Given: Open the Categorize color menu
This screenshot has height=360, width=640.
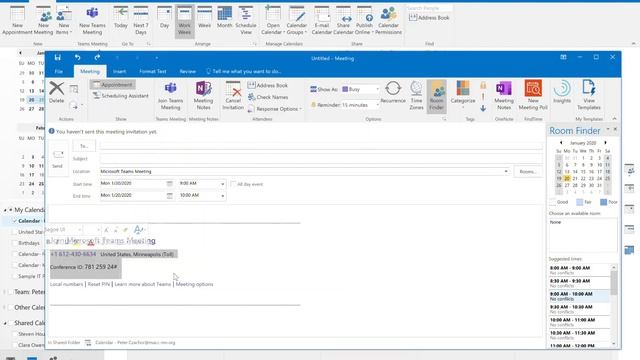Looking at the screenshot, I should point(463,95).
